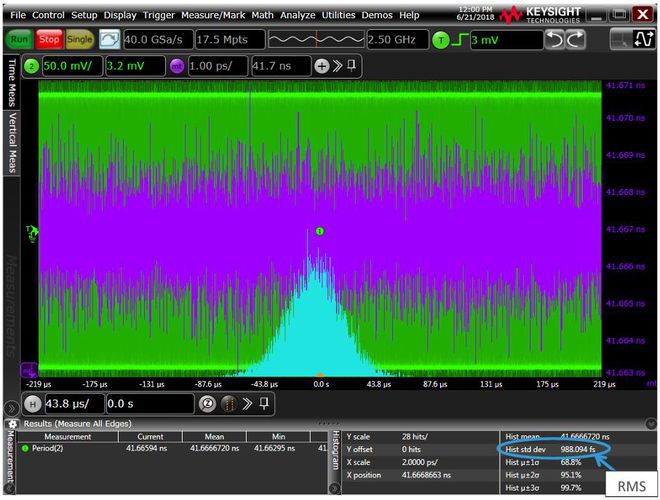The image size is (660, 500).
Task: Select the 50.0 mV/ vertical scale field
Action: [x=72, y=66]
